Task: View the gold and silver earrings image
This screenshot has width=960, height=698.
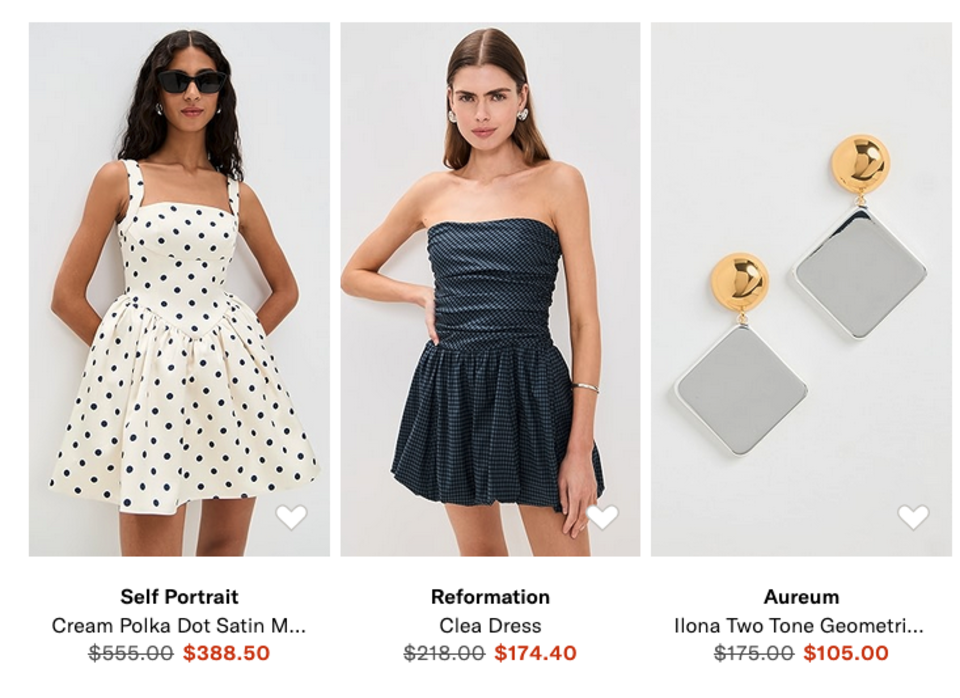Action: click(801, 289)
